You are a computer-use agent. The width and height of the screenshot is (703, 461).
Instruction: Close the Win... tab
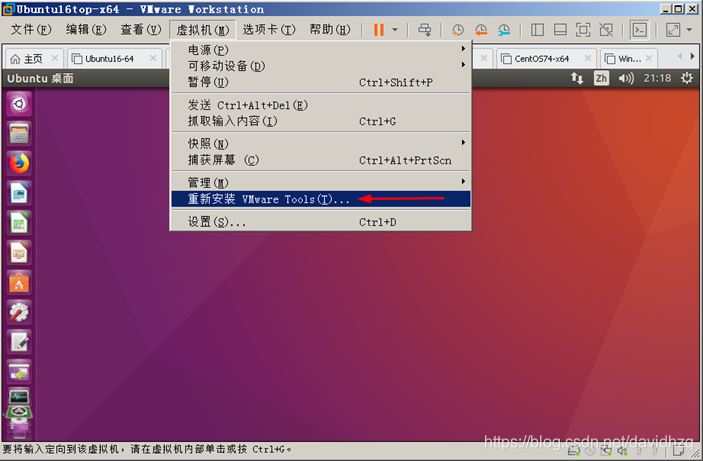coord(650,58)
